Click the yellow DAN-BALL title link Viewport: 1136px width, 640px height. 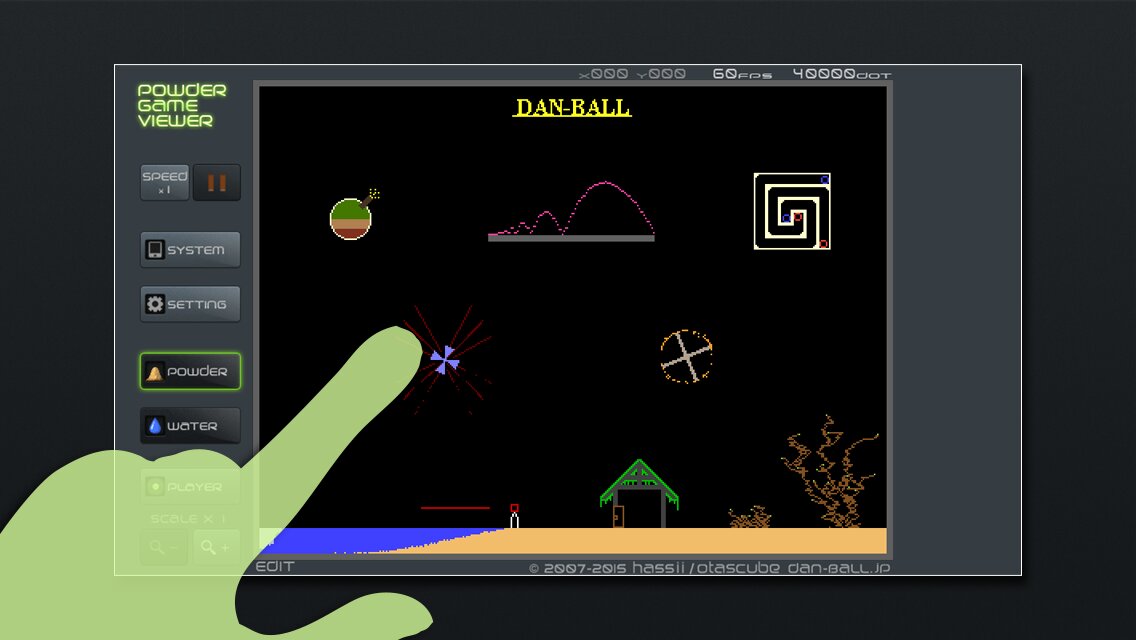[572, 107]
